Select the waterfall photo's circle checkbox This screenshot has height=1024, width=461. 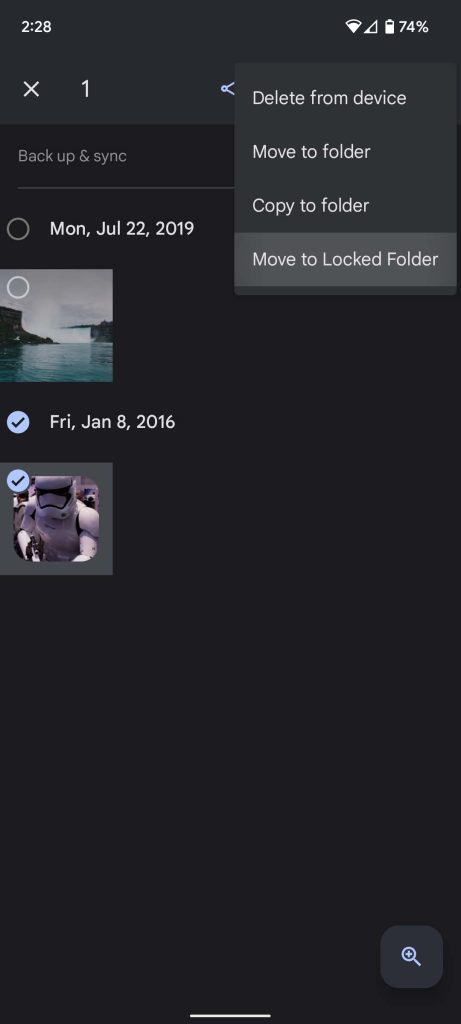point(18,287)
